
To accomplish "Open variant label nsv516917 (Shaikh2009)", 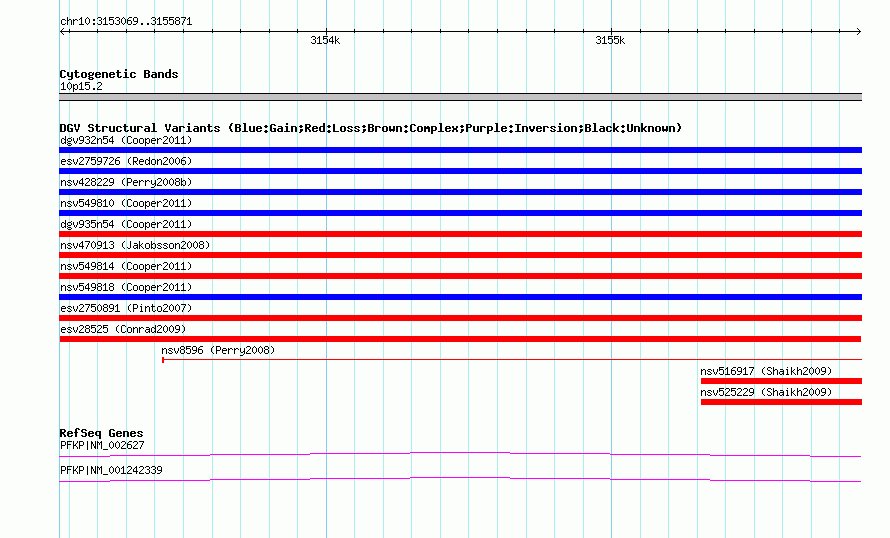I will pos(766,371).
